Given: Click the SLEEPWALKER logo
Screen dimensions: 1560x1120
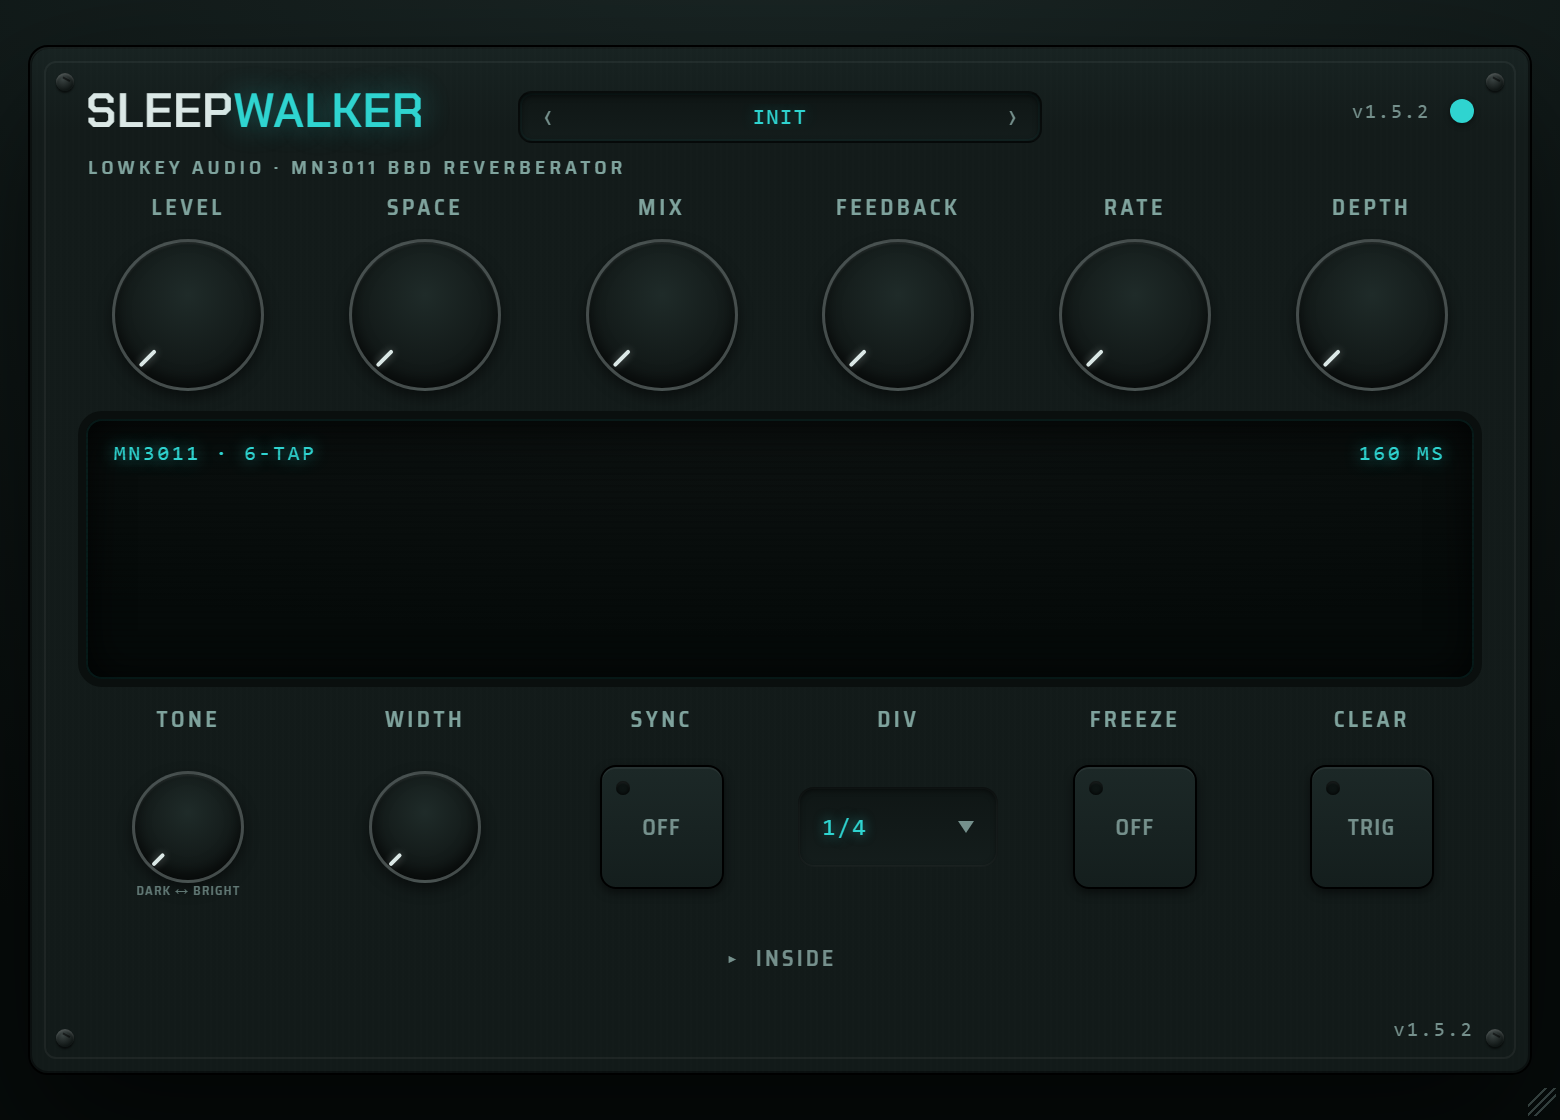Looking at the screenshot, I should coord(255,111).
